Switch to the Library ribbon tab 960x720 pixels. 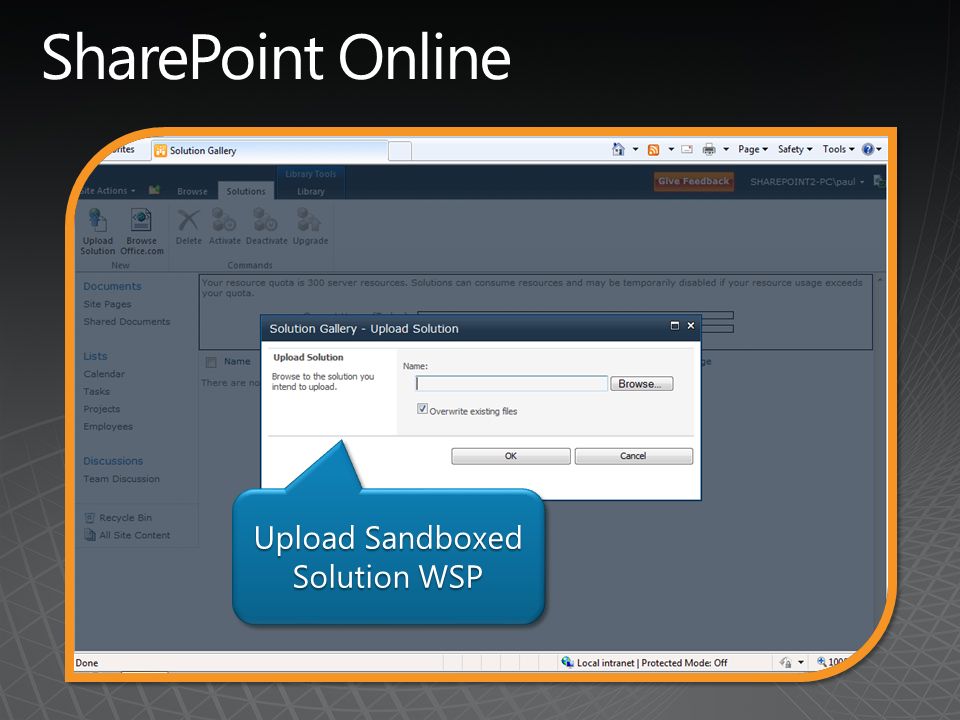pyautogui.click(x=310, y=191)
